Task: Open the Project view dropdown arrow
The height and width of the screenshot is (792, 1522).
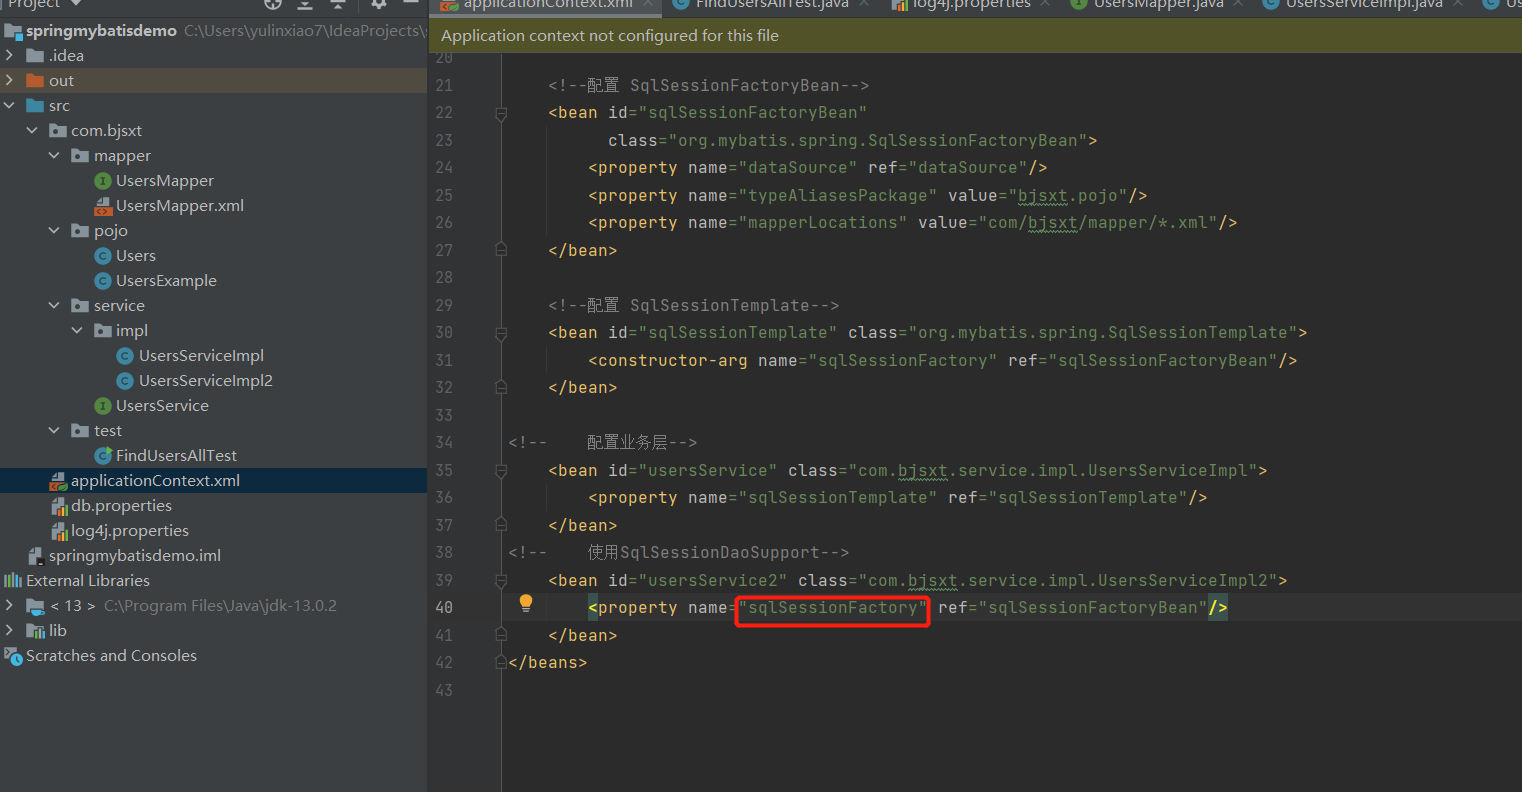Action: [x=76, y=4]
